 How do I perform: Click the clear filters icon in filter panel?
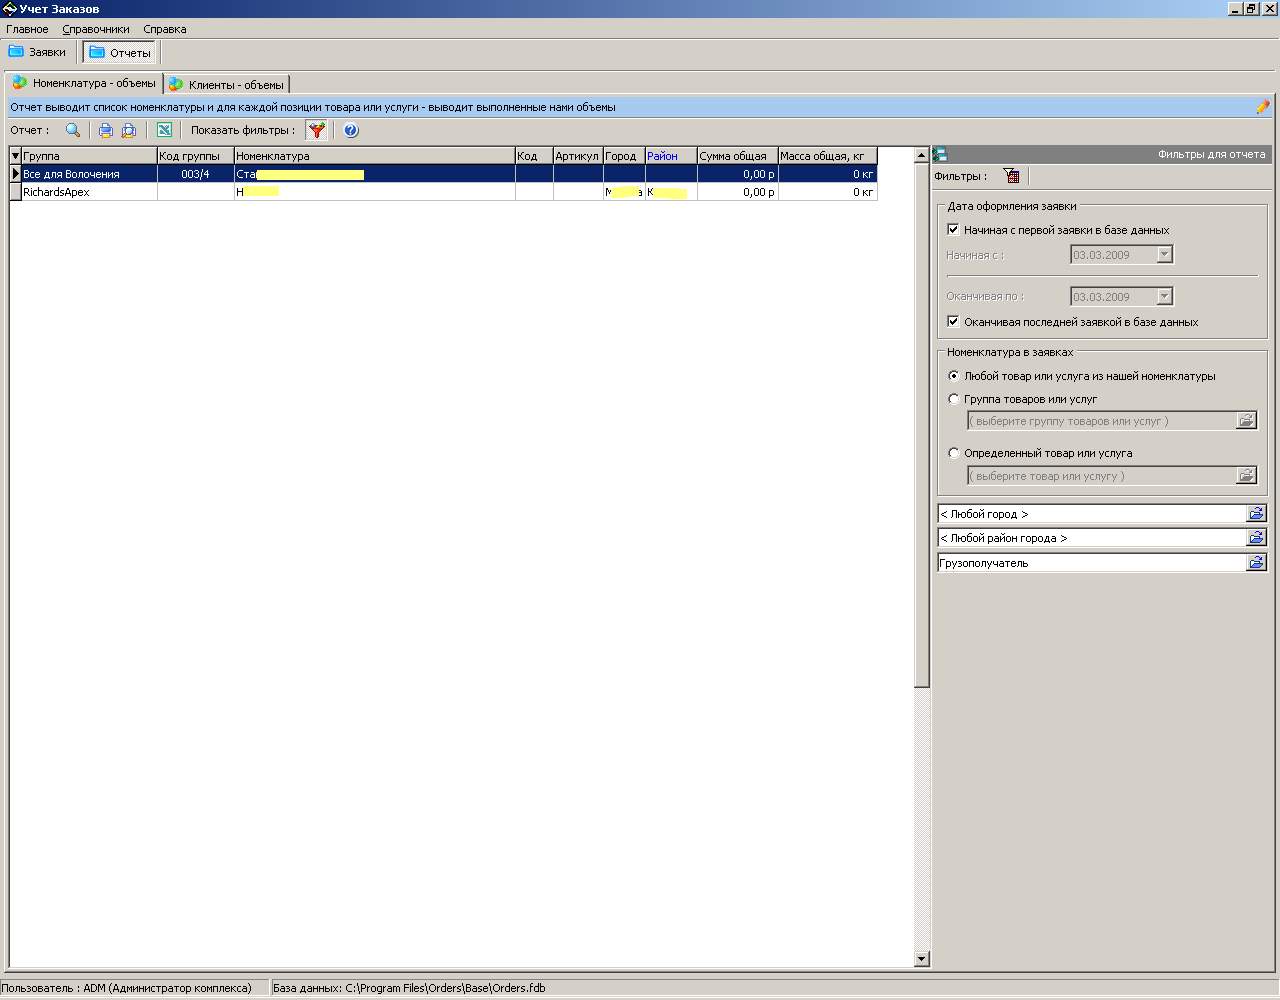point(1011,176)
